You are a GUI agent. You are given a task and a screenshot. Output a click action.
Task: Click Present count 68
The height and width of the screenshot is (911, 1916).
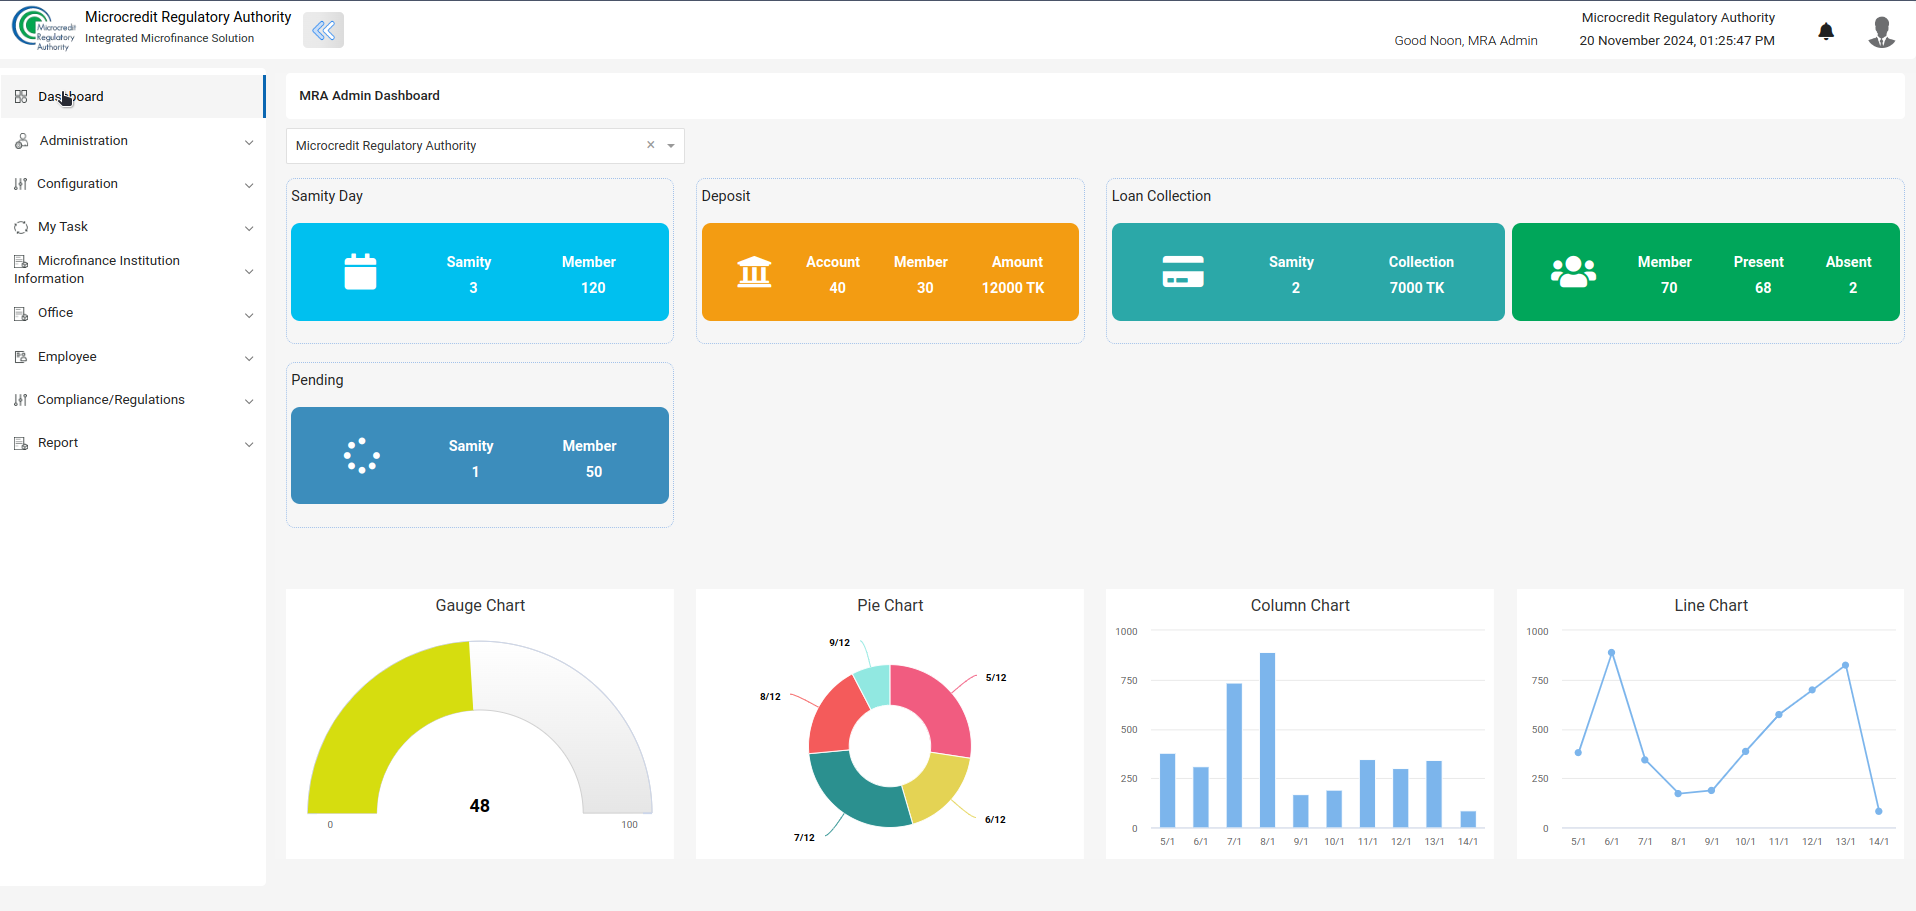(1763, 288)
